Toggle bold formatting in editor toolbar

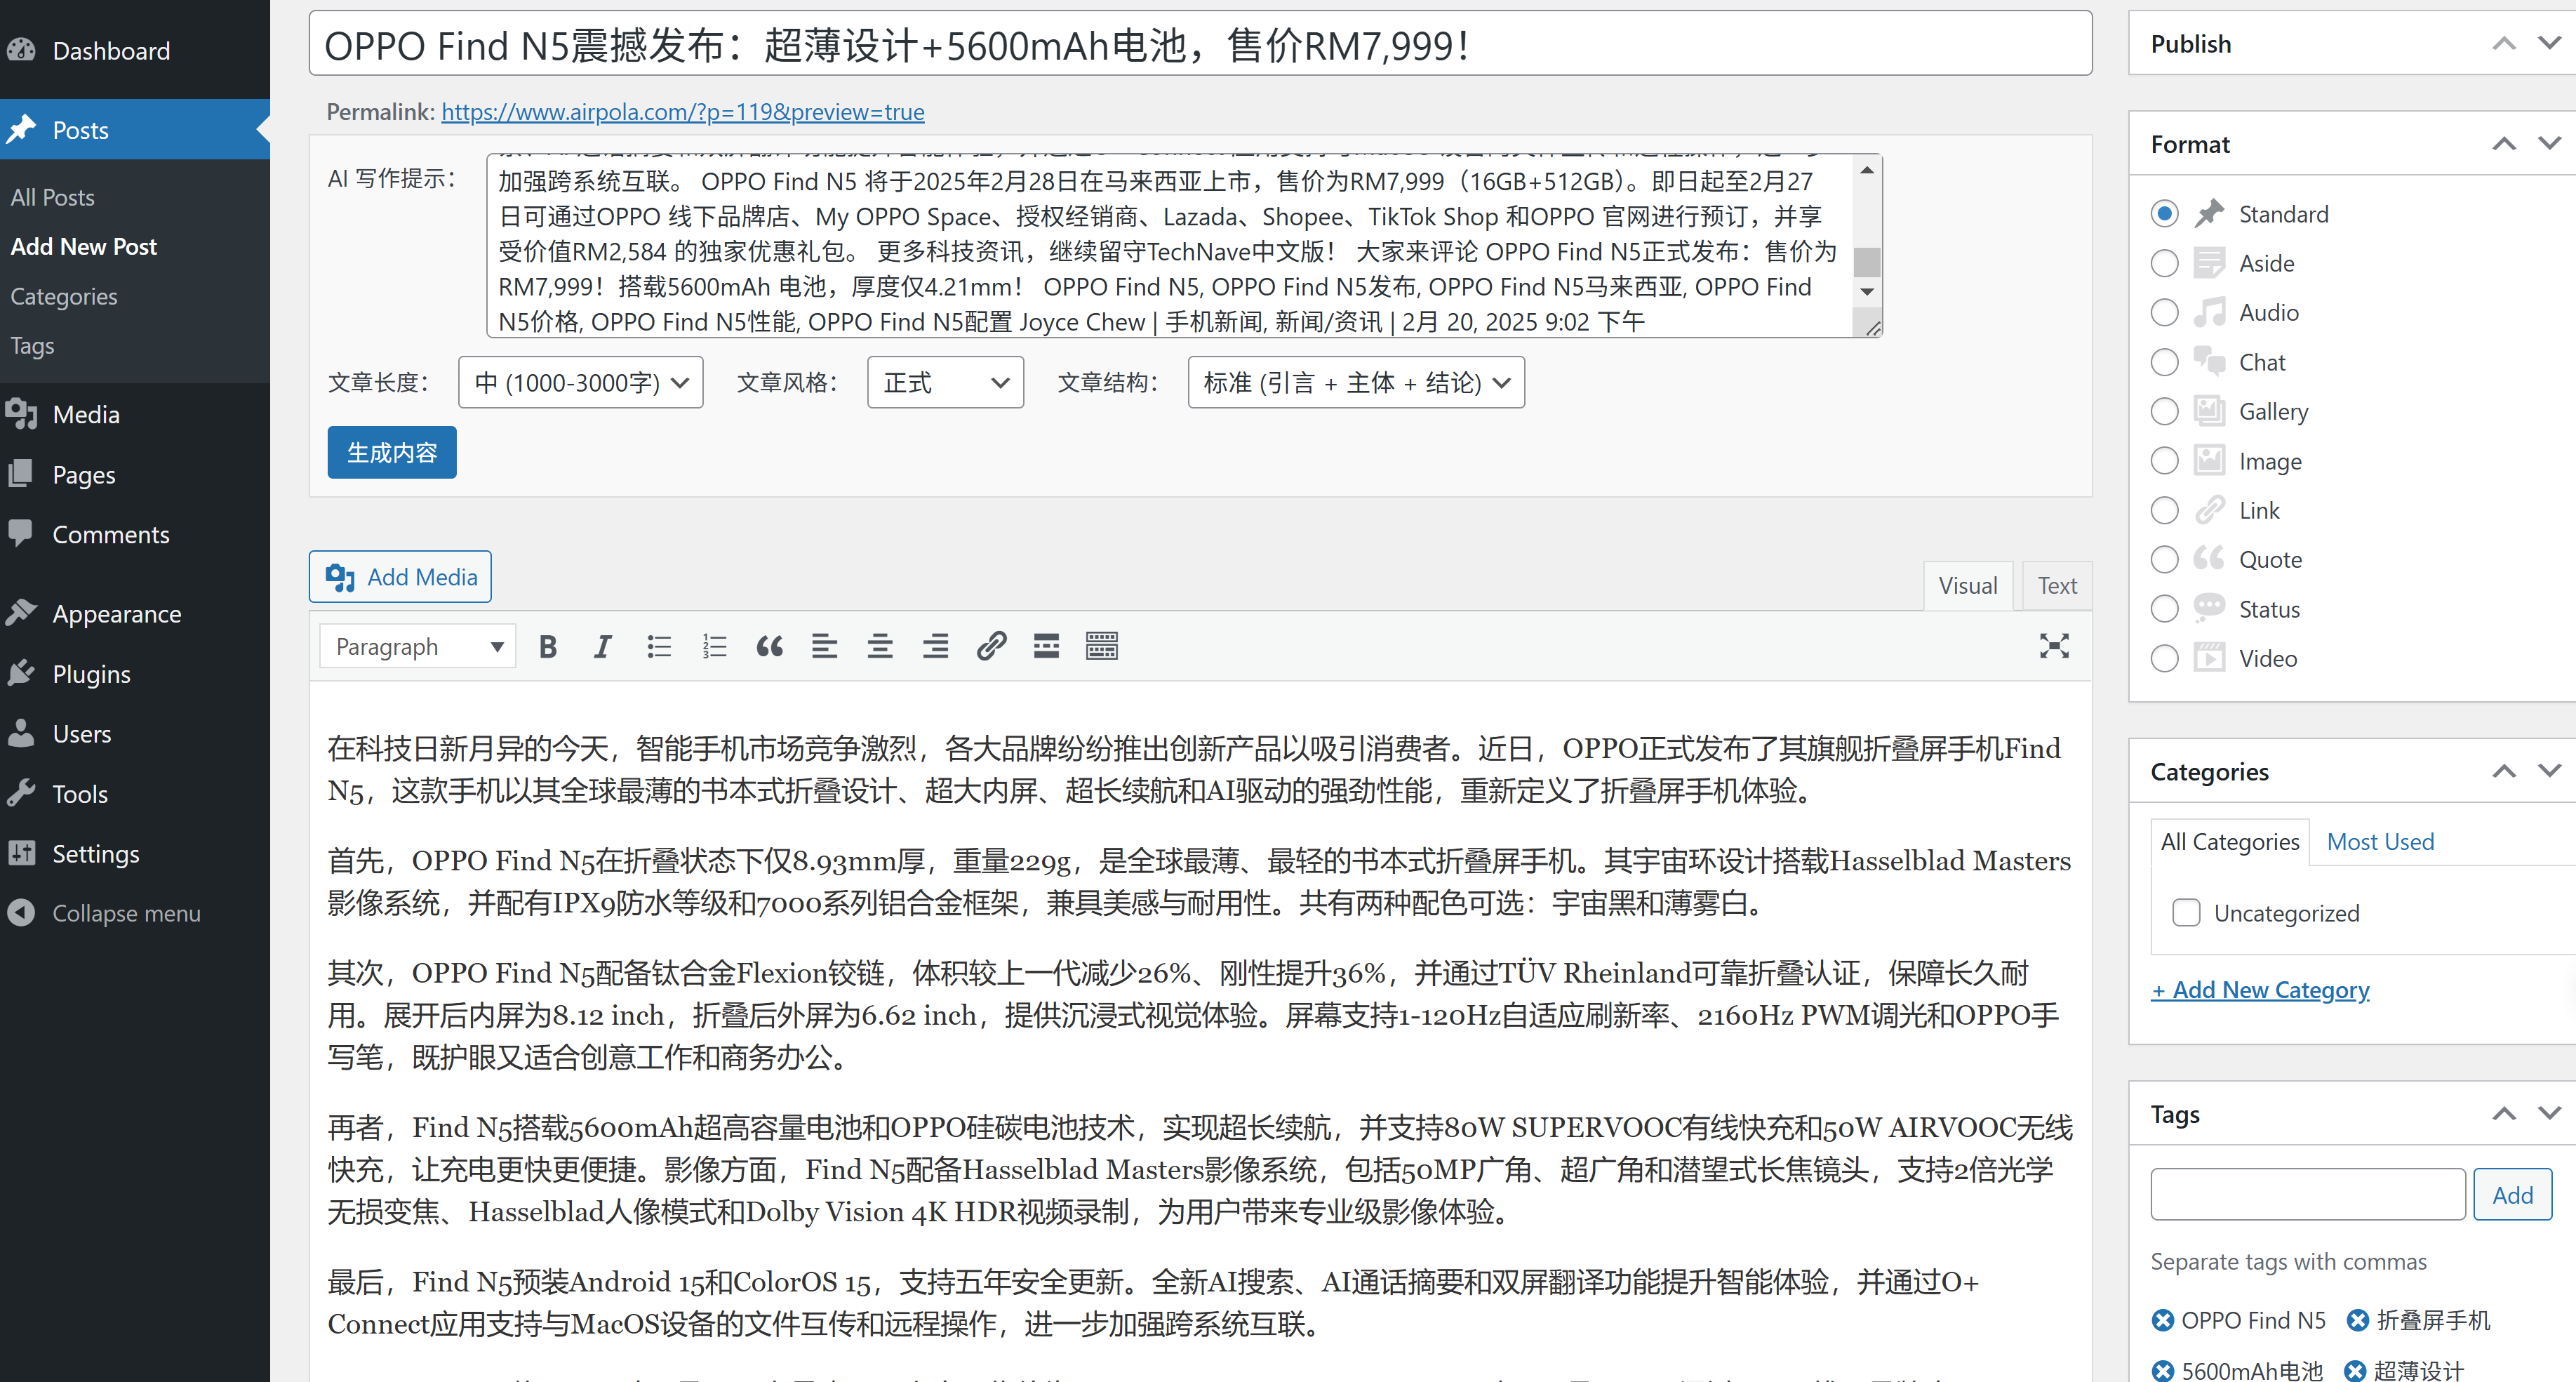pos(547,647)
